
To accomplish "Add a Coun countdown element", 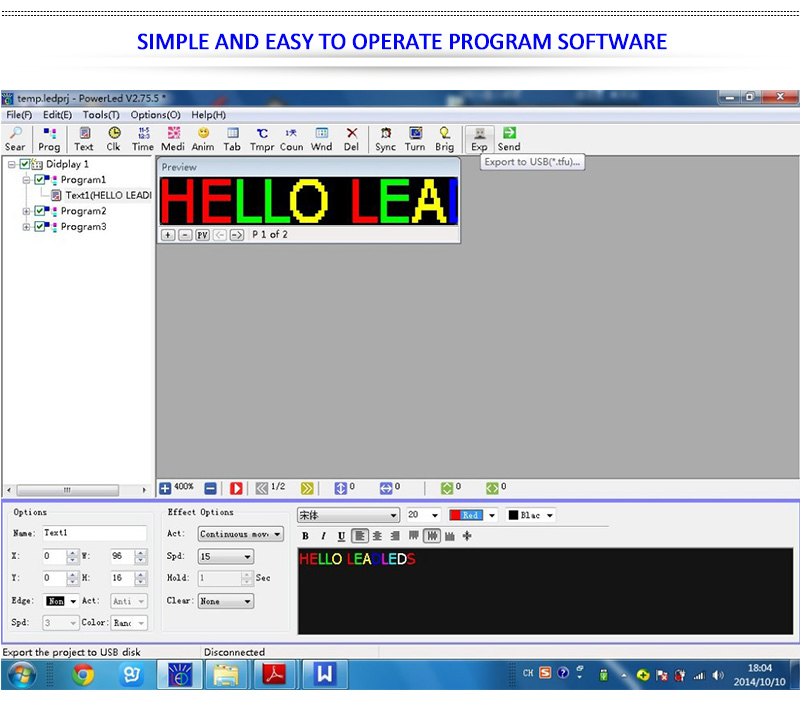I will 291,139.
